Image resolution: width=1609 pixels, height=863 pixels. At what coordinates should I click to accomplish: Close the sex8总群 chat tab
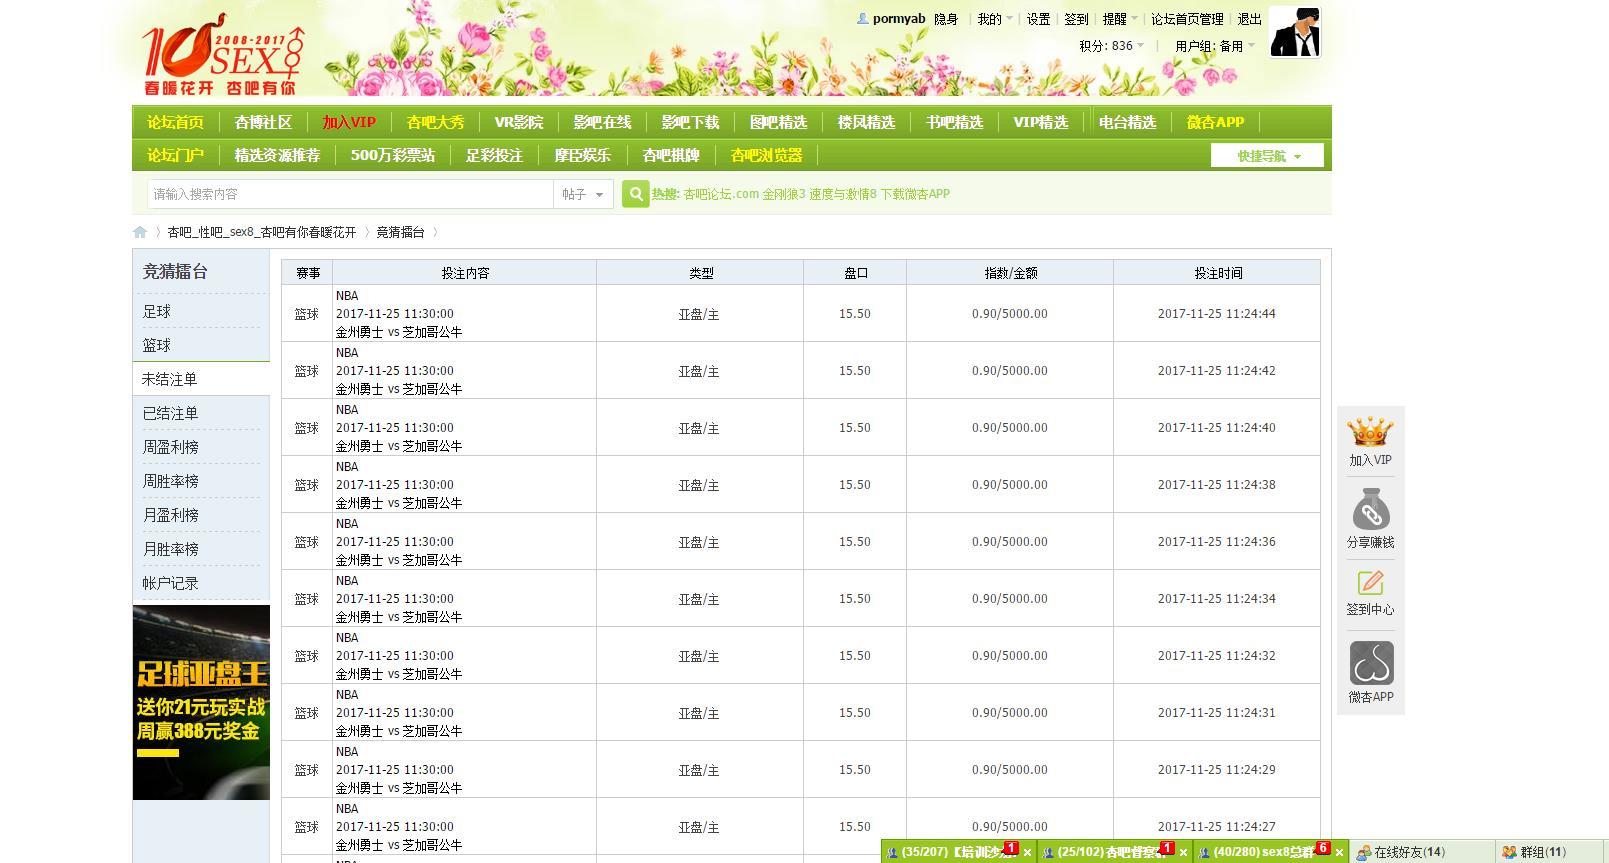point(1339,853)
